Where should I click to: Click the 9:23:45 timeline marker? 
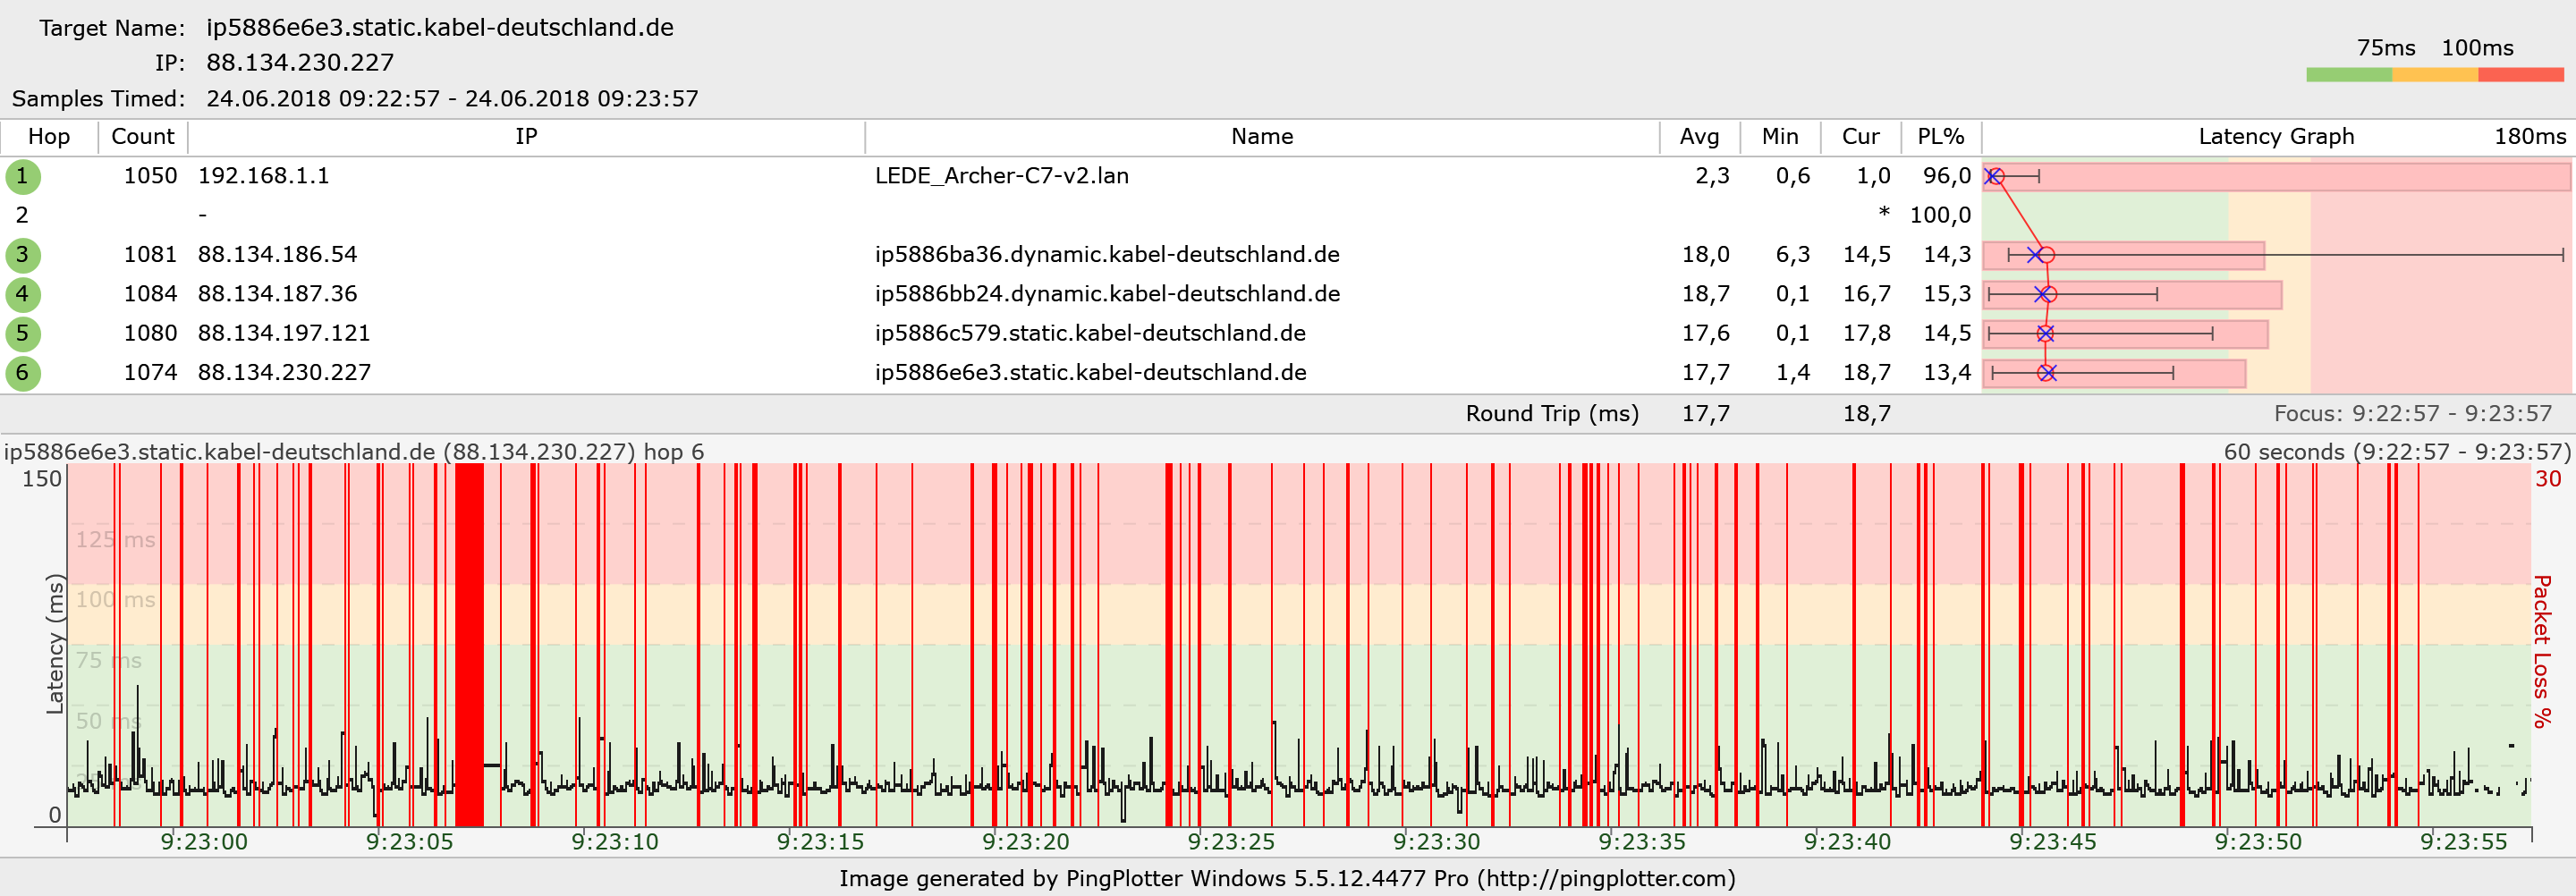[x=2053, y=842]
